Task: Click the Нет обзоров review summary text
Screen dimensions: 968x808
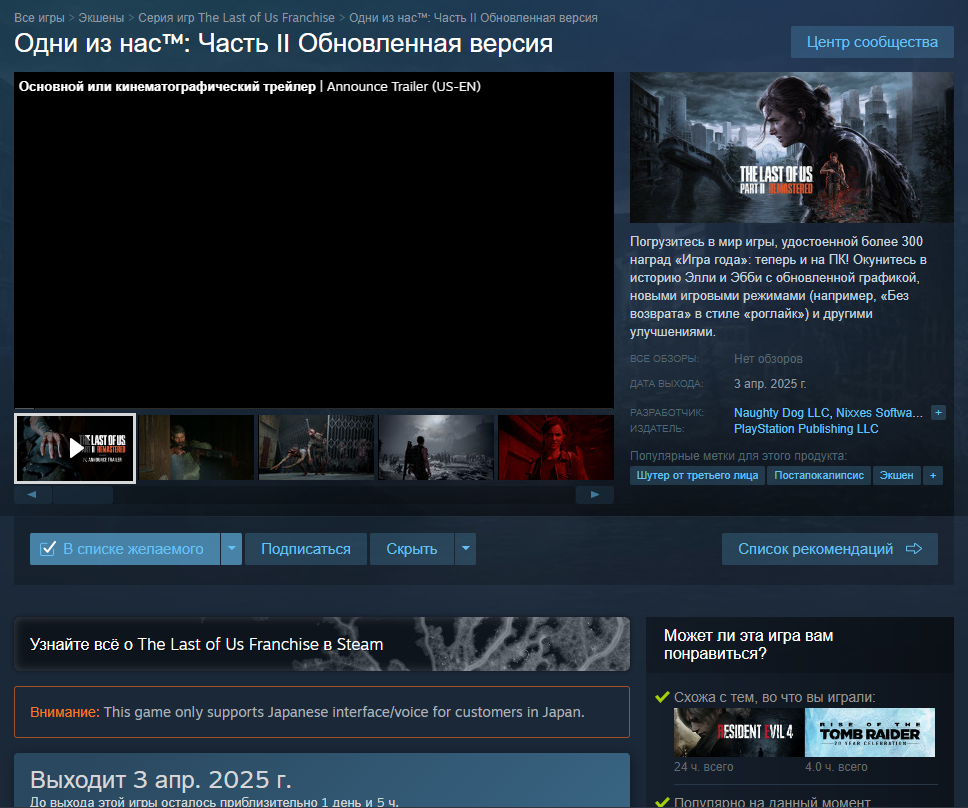Action: click(768, 359)
